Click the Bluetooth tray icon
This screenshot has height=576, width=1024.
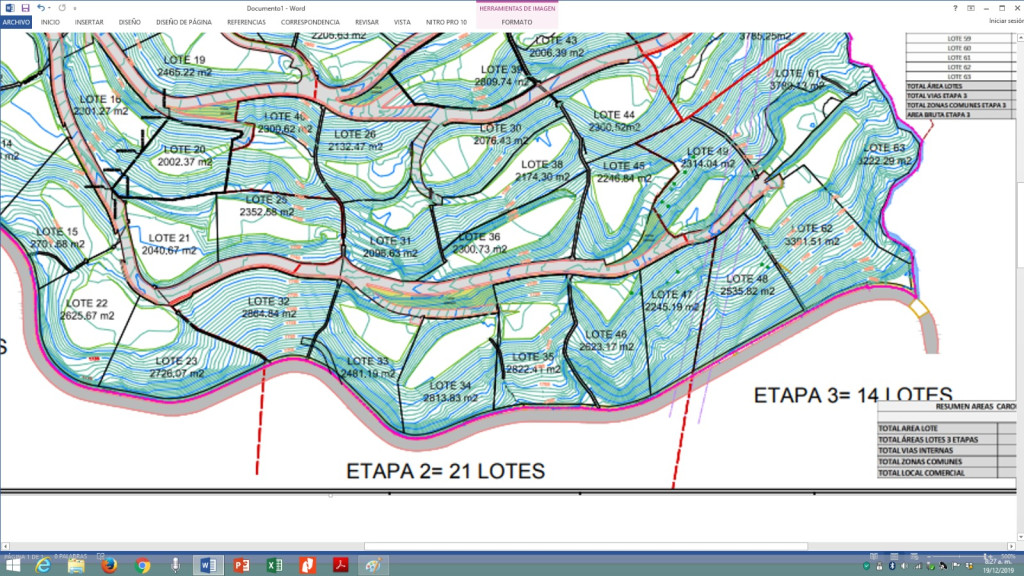[891, 566]
